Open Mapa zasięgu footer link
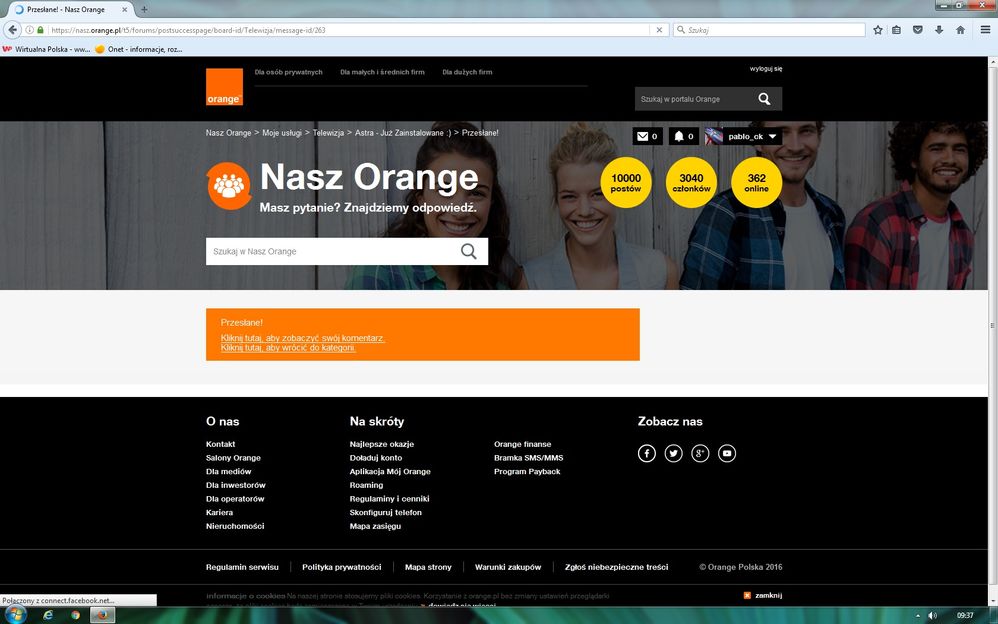Screen dimensions: 998x624 [x=375, y=527]
